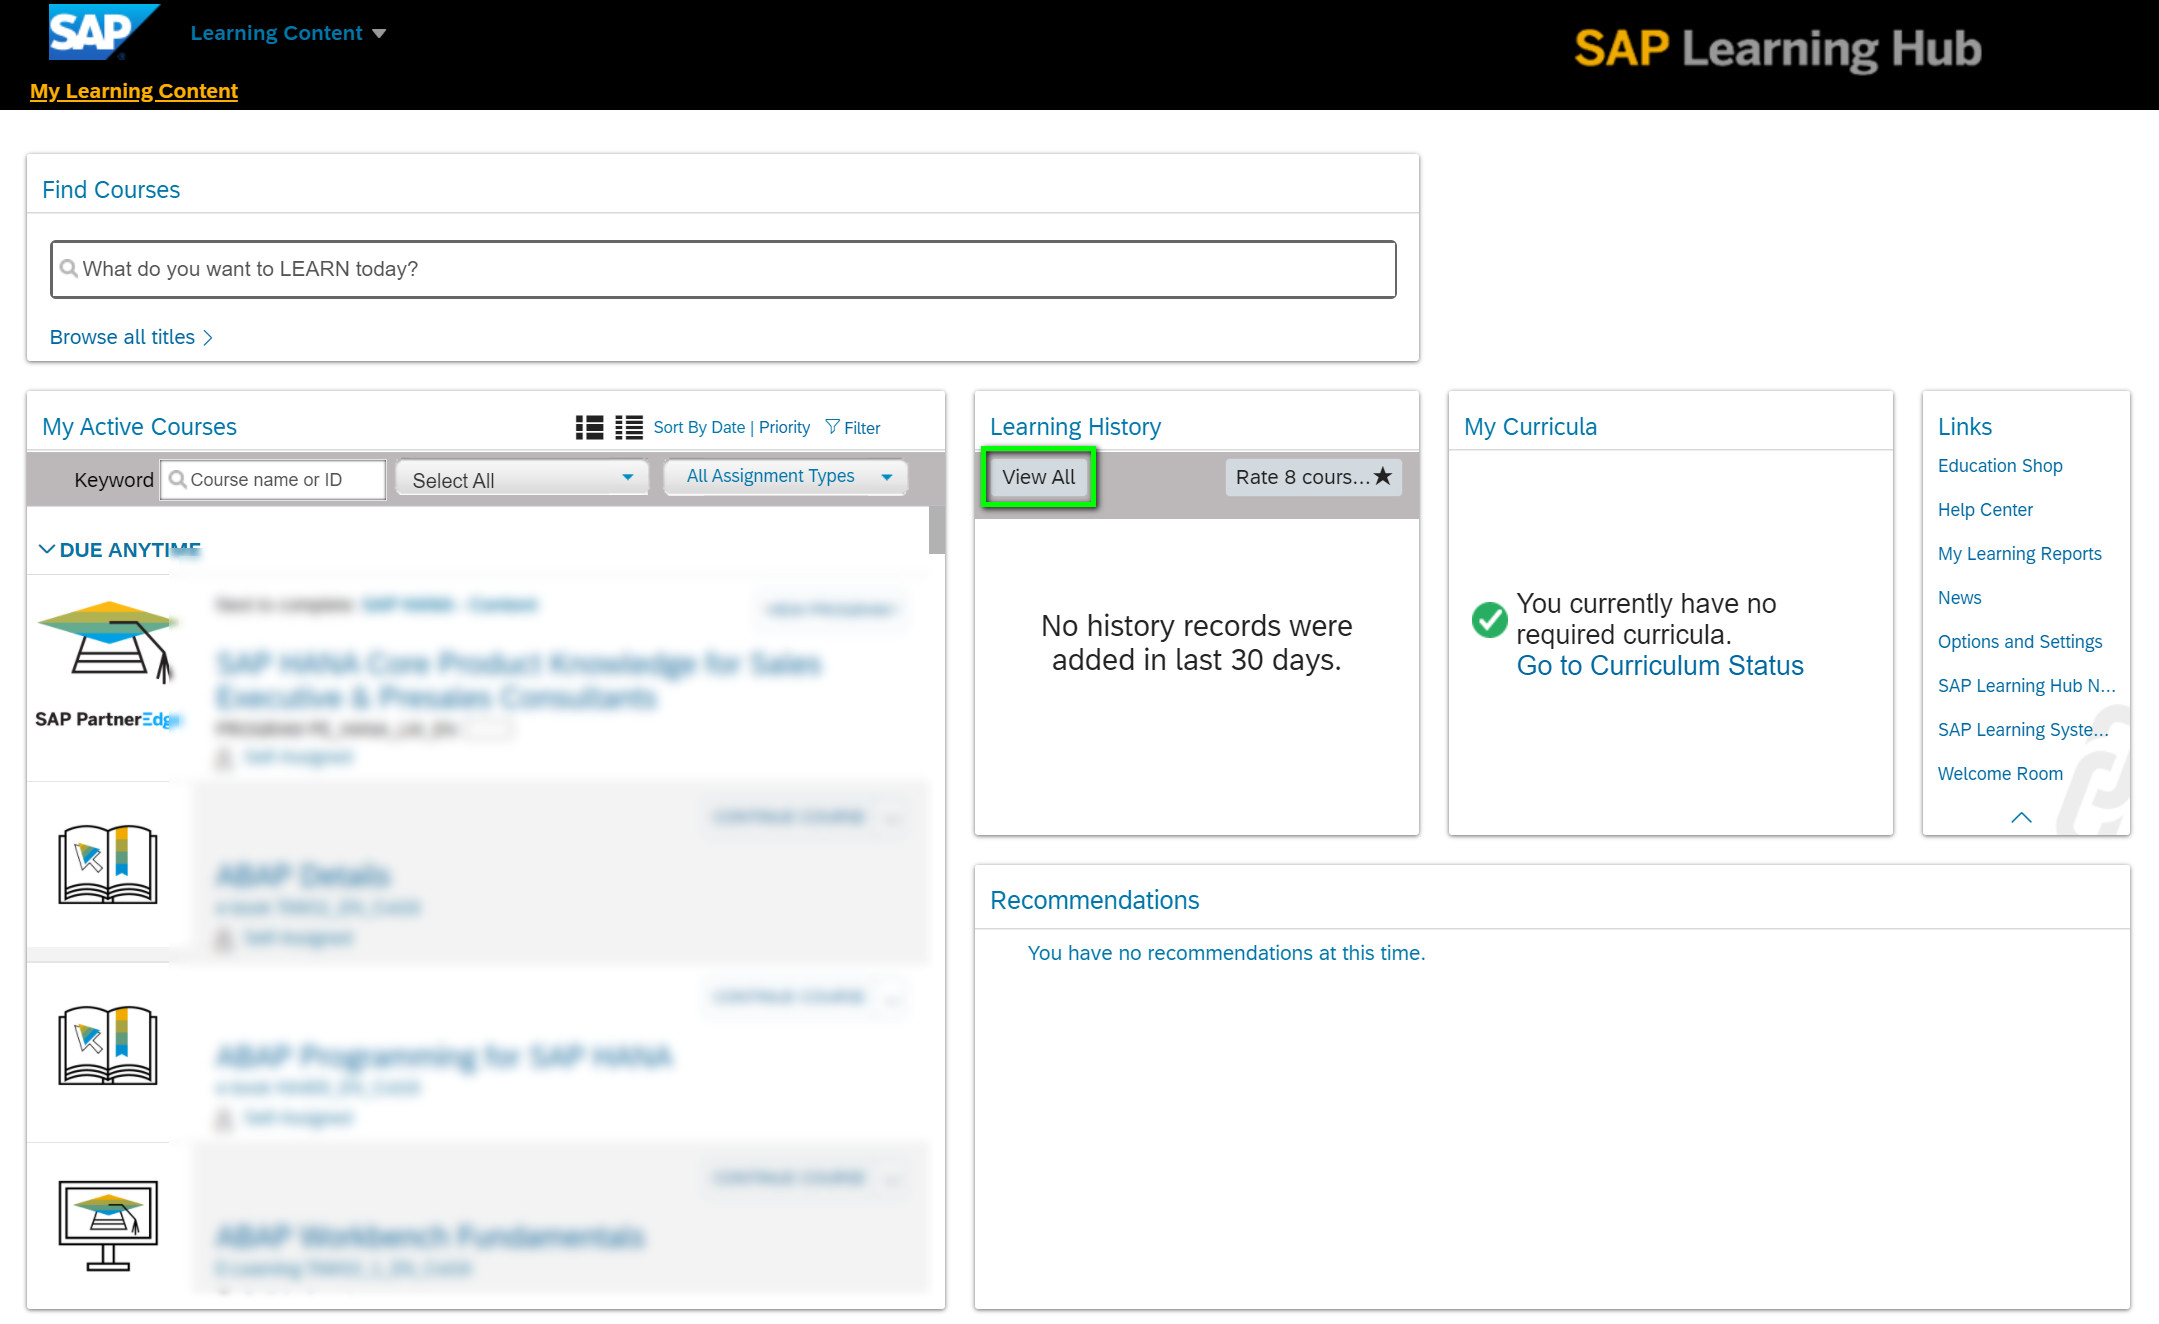Switch to detailed list view icon
The height and width of the screenshot is (1324, 2159).
point(590,427)
